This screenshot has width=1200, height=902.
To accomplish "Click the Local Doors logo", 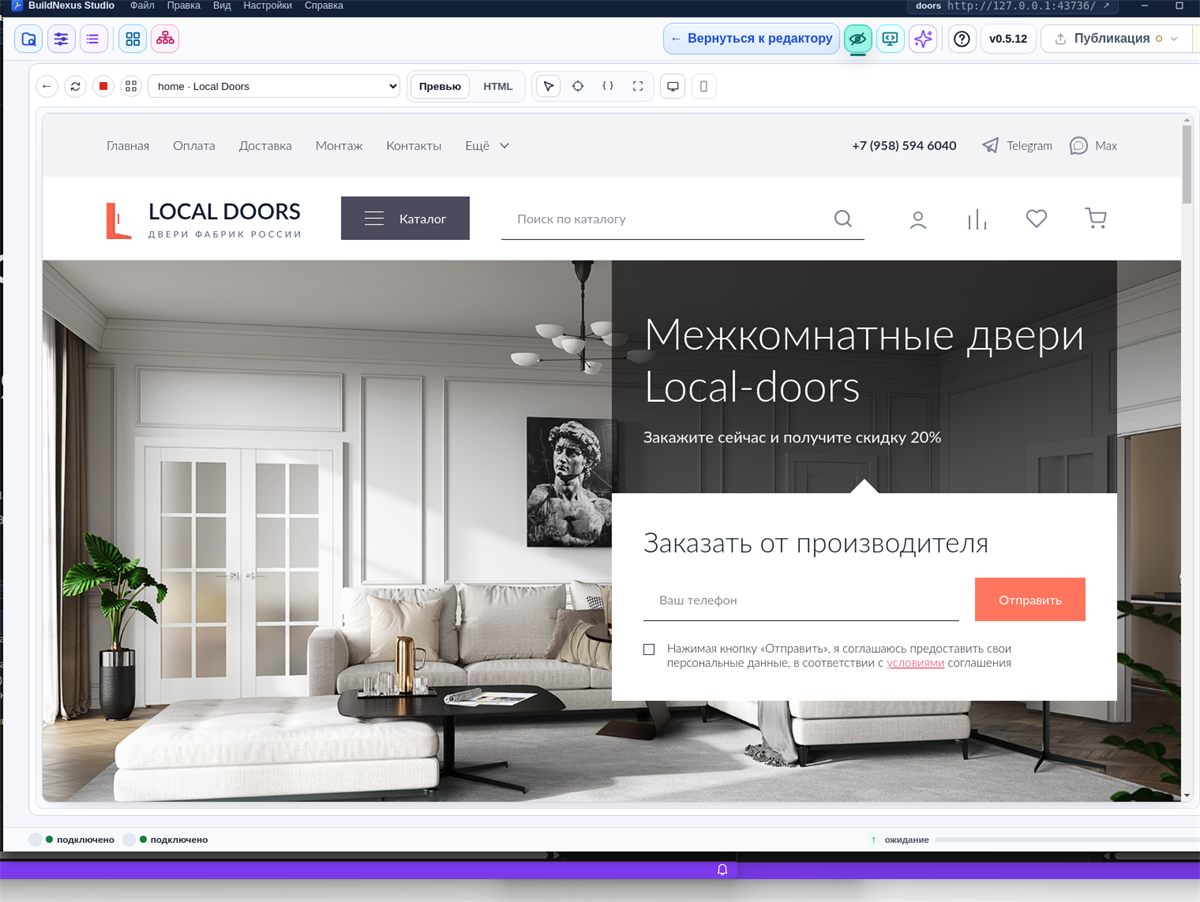I will click(x=204, y=220).
